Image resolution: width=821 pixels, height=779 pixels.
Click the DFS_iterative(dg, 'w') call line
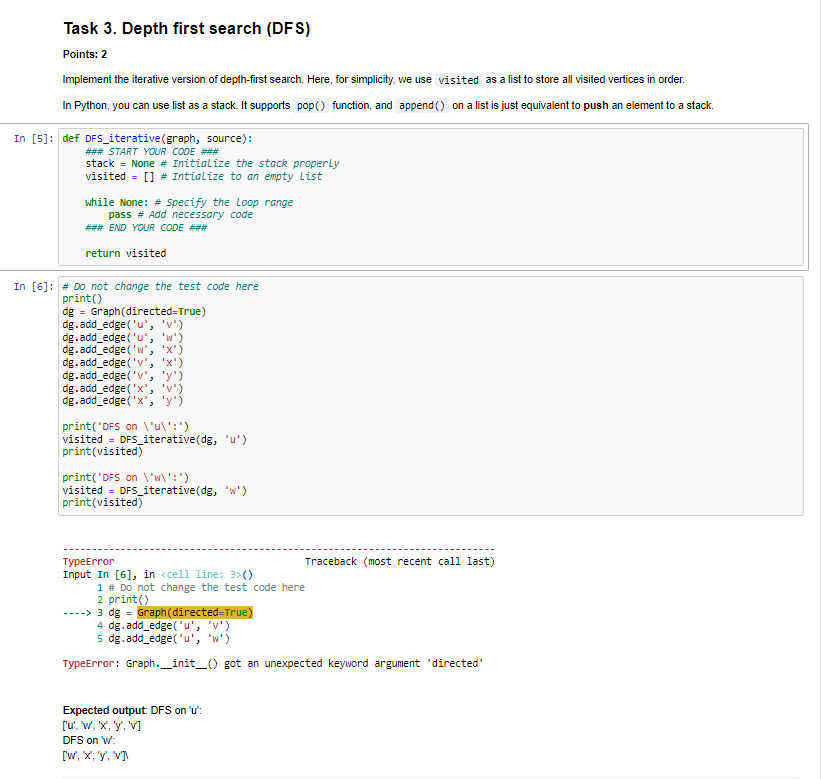154,491
